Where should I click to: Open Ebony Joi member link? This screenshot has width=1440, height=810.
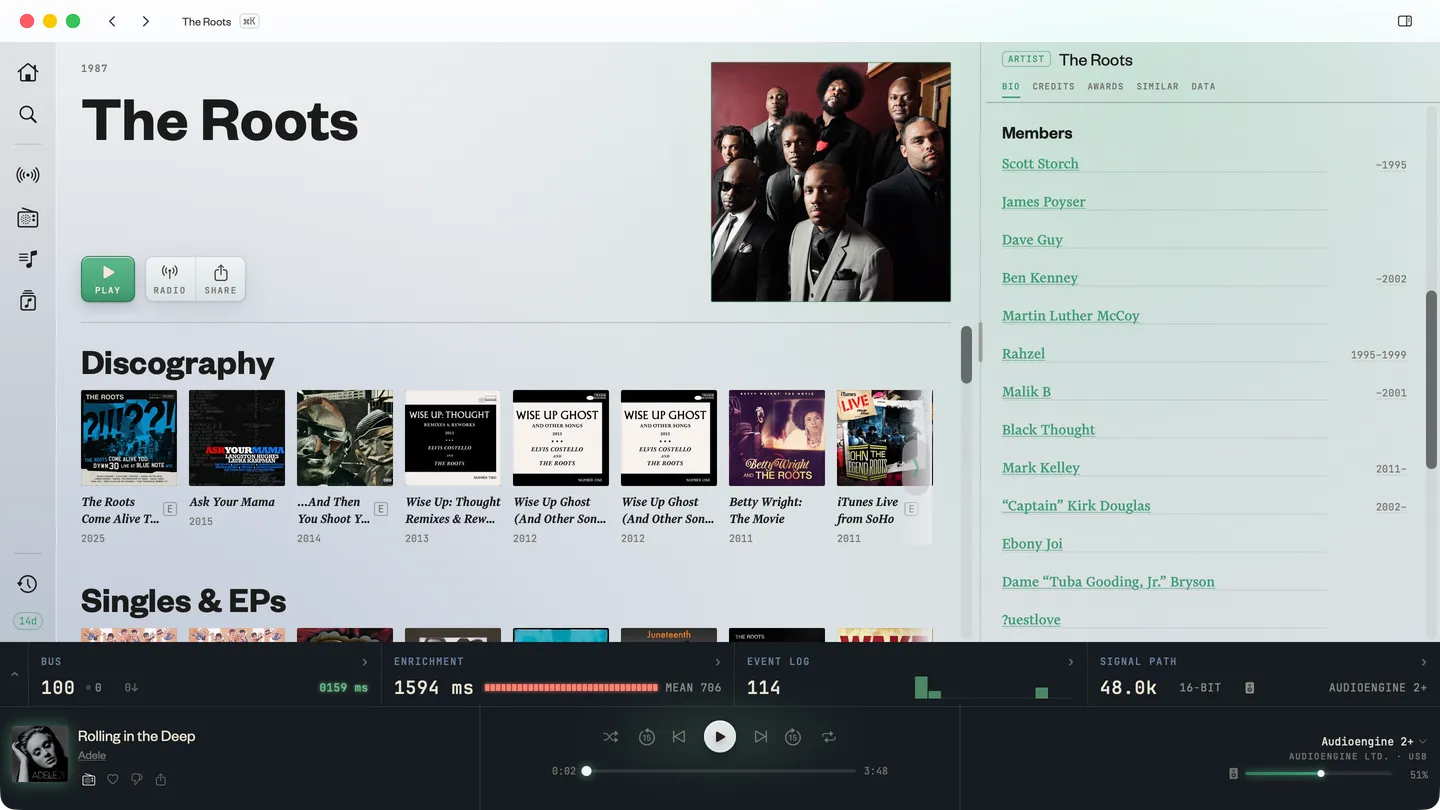(1032, 544)
